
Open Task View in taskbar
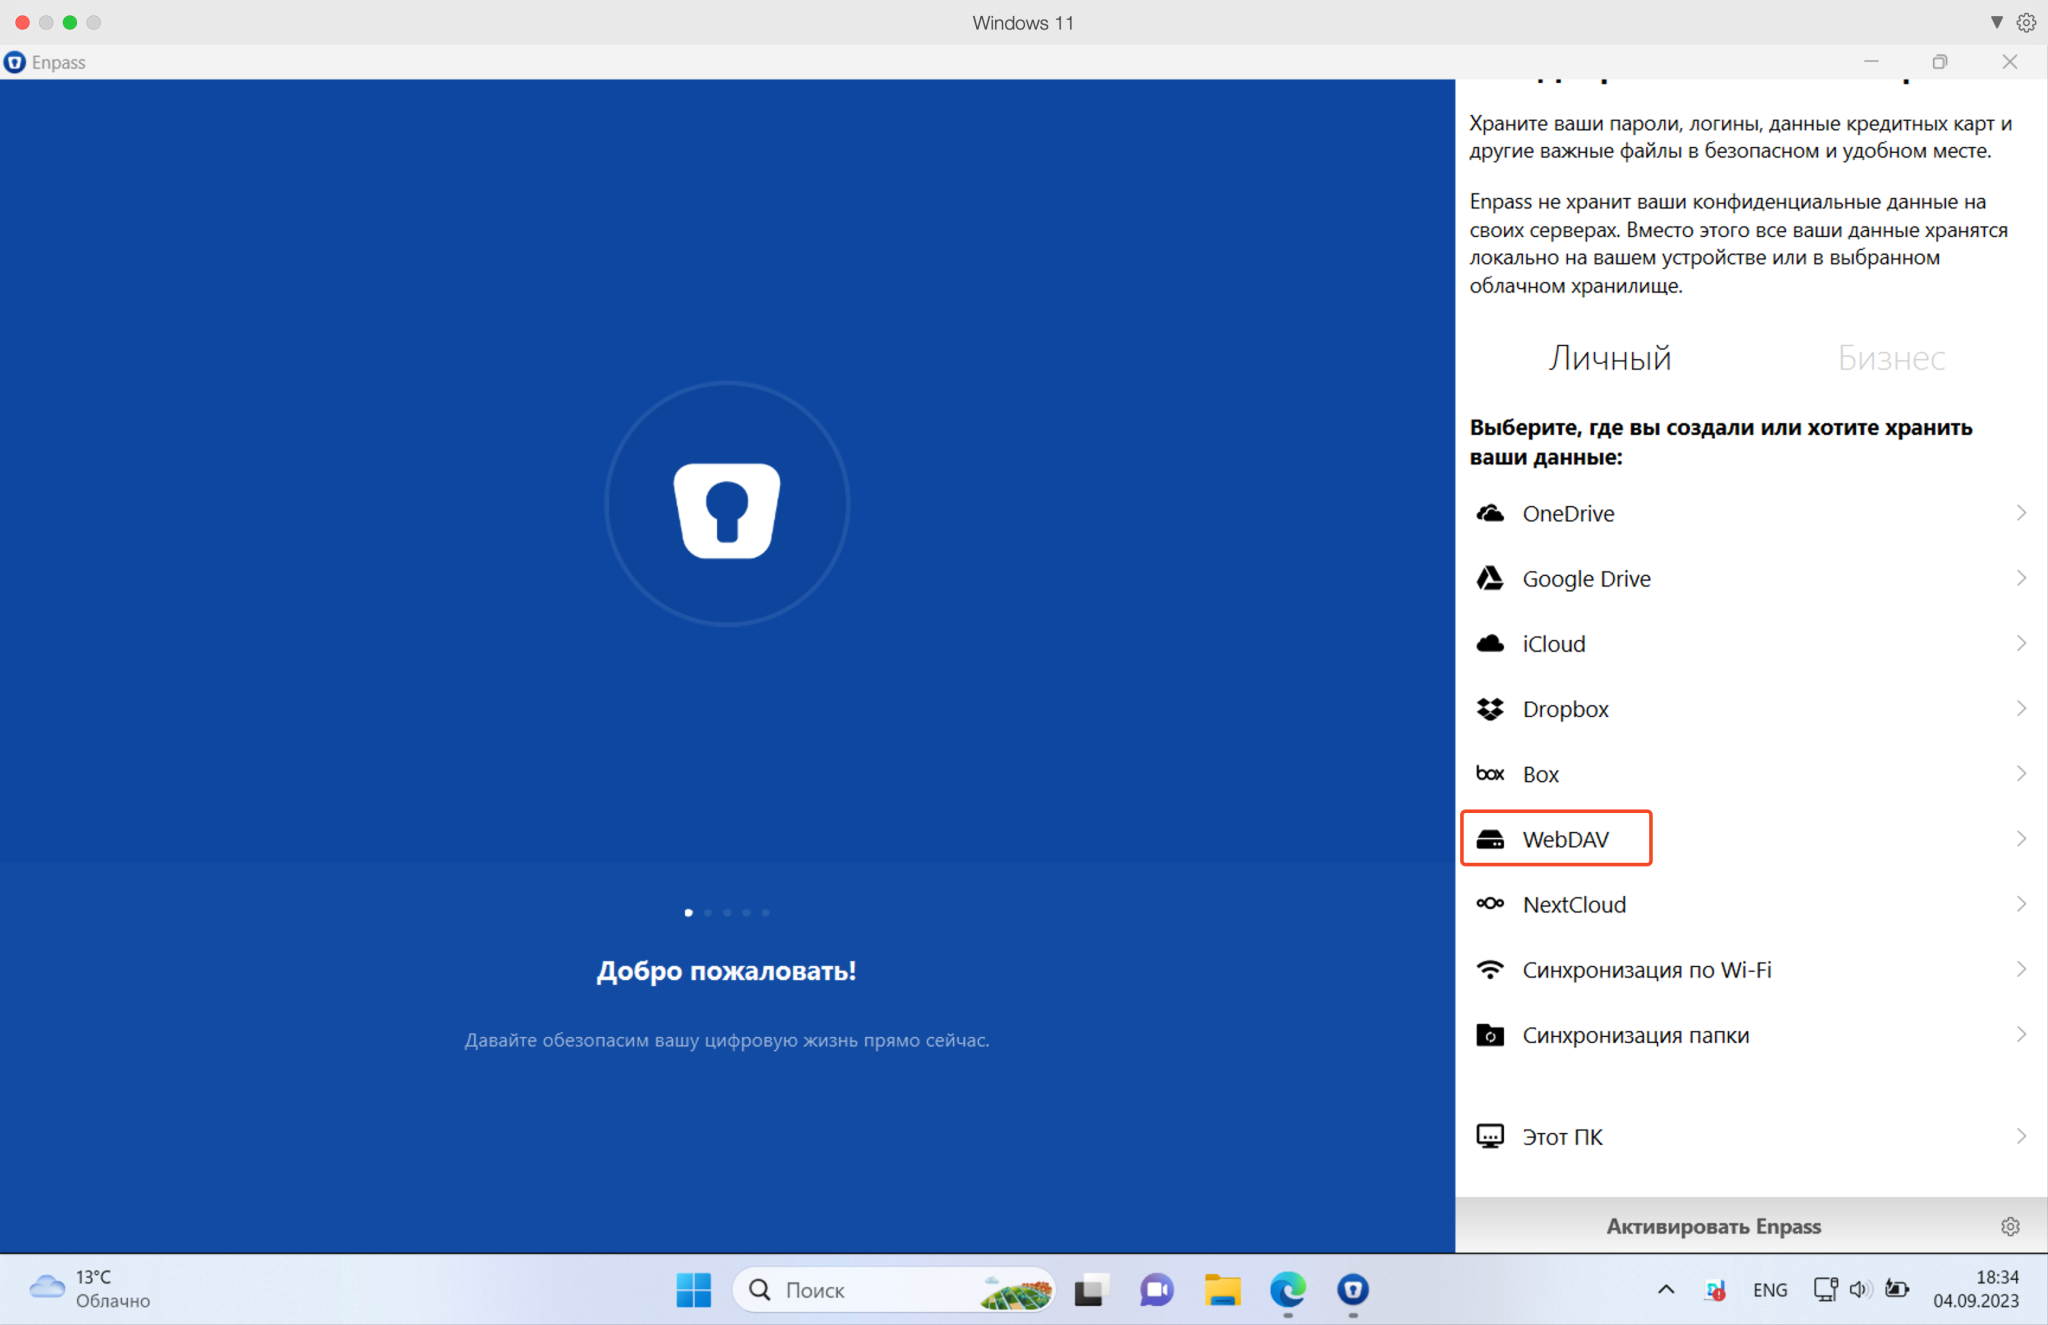pyautogui.click(x=1092, y=1290)
